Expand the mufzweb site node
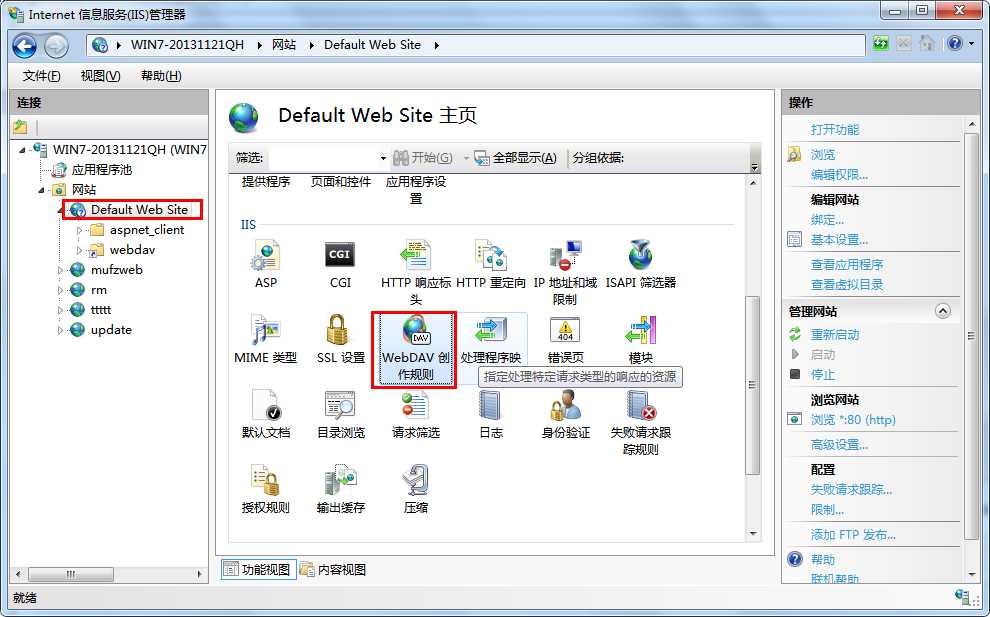 coord(61,270)
